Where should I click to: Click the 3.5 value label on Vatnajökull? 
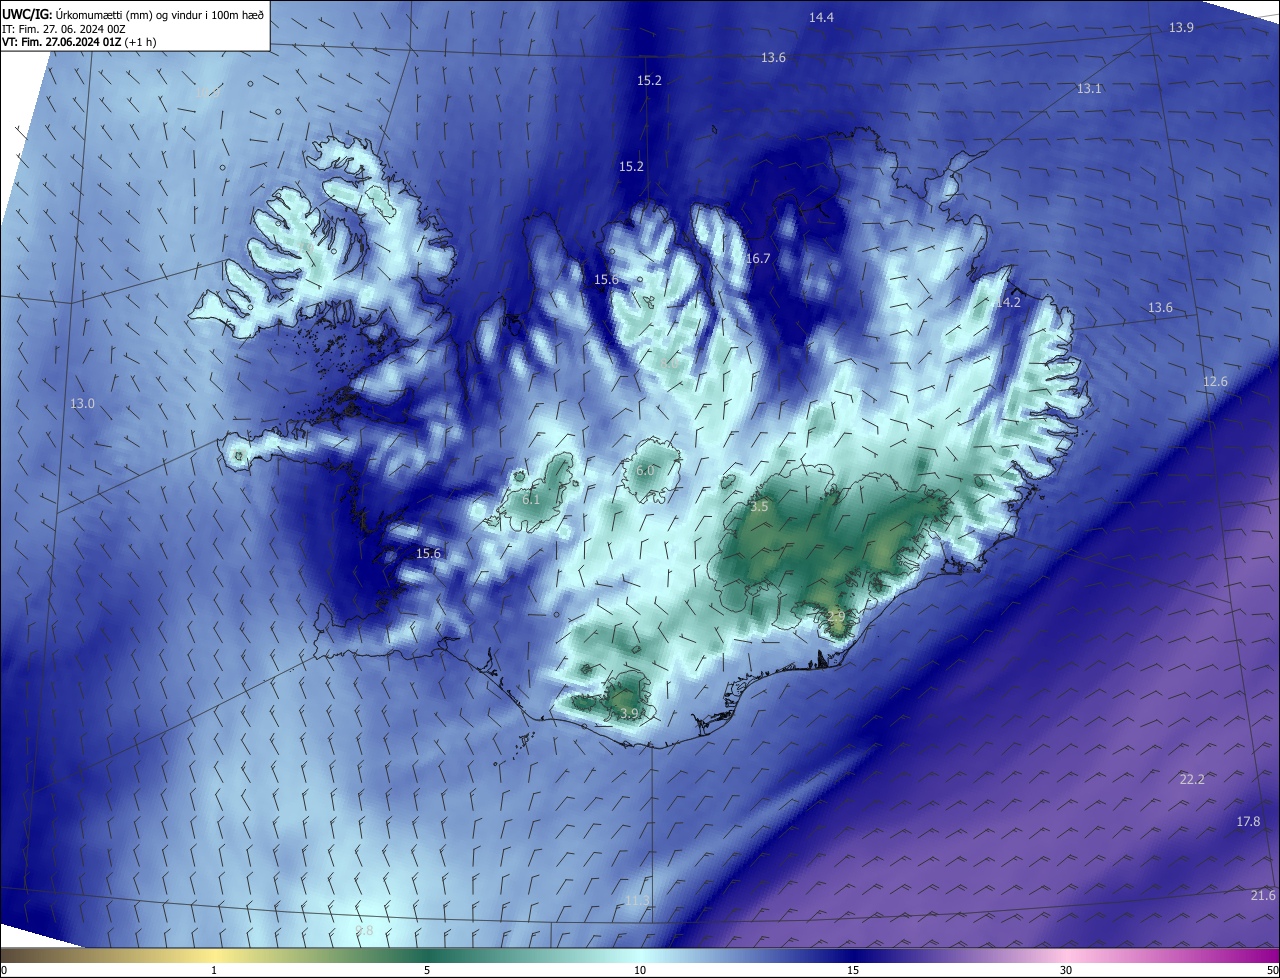pos(759,507)
